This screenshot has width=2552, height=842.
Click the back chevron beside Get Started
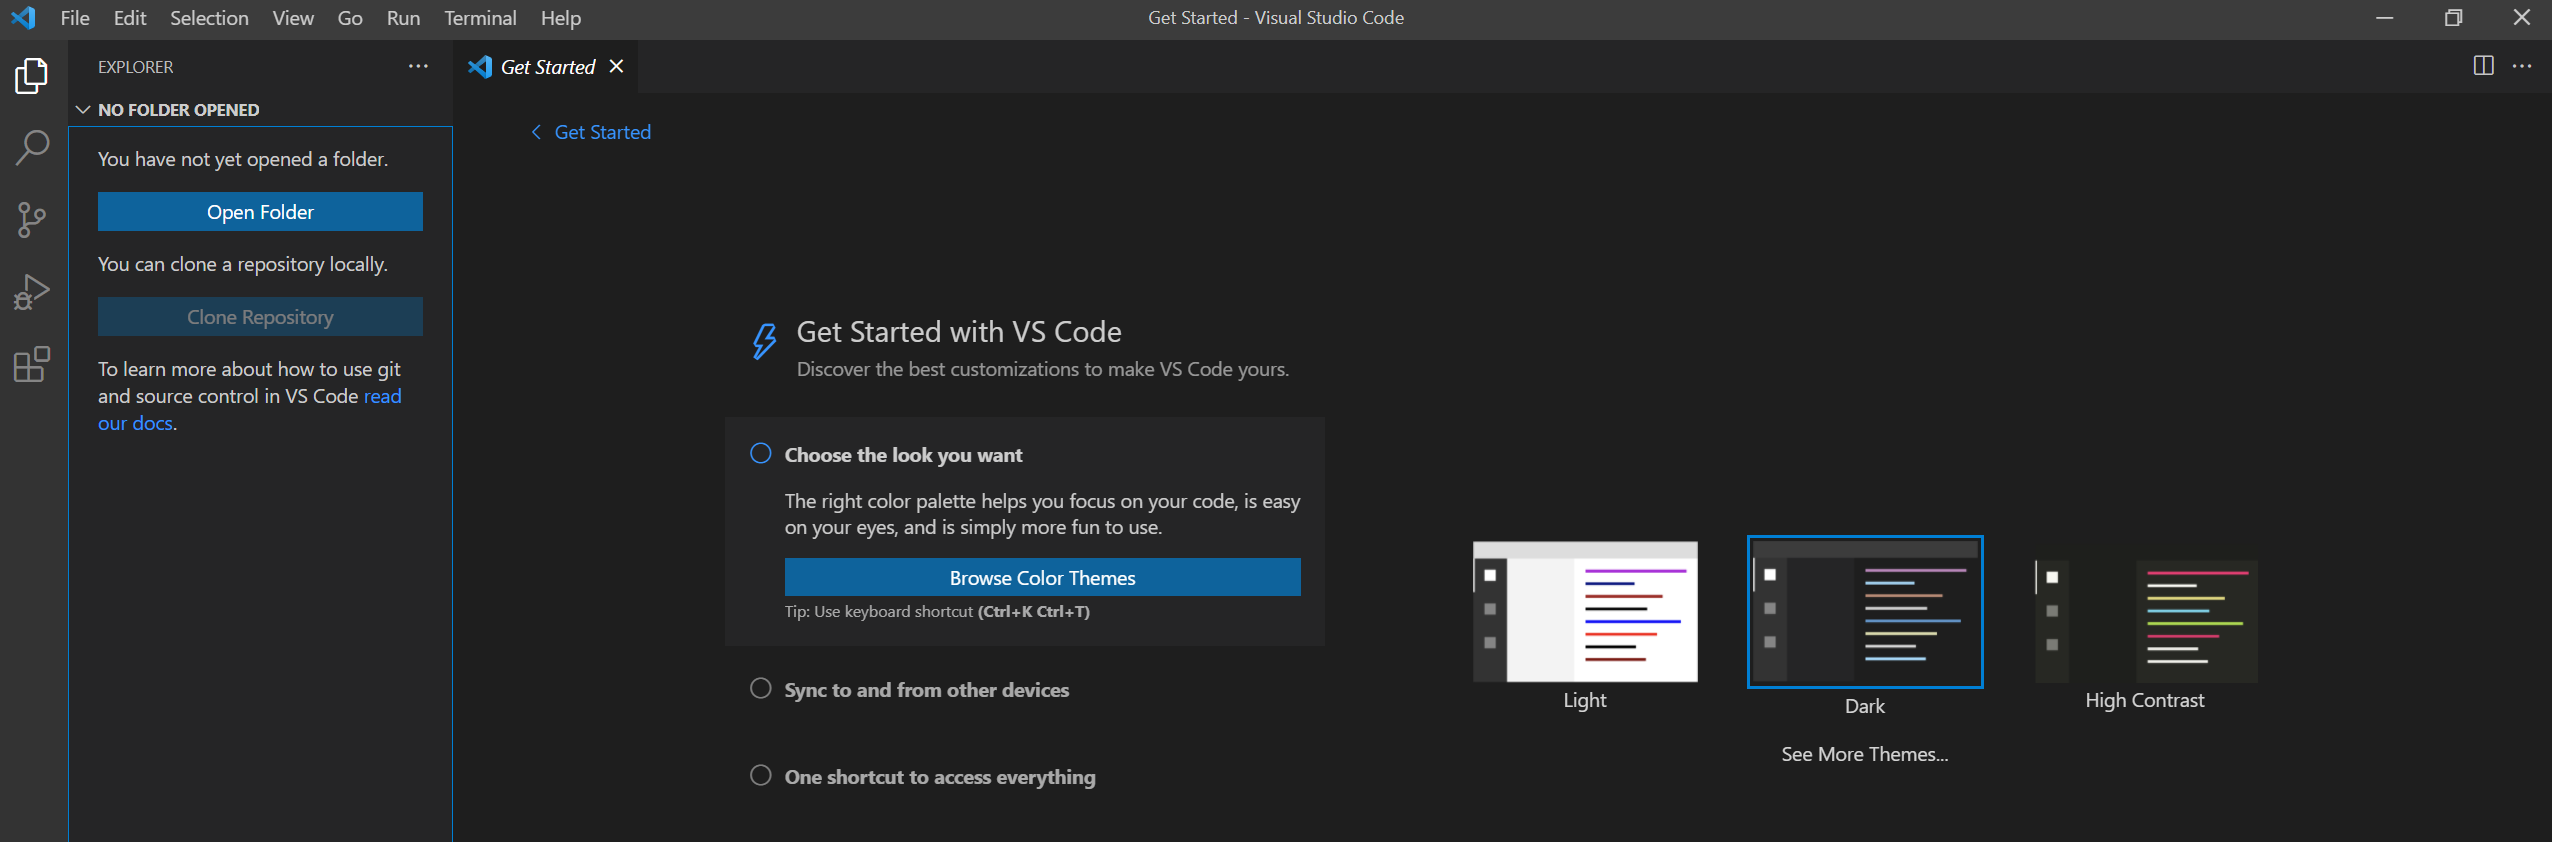pyautogui.click(x=536, y=132)
